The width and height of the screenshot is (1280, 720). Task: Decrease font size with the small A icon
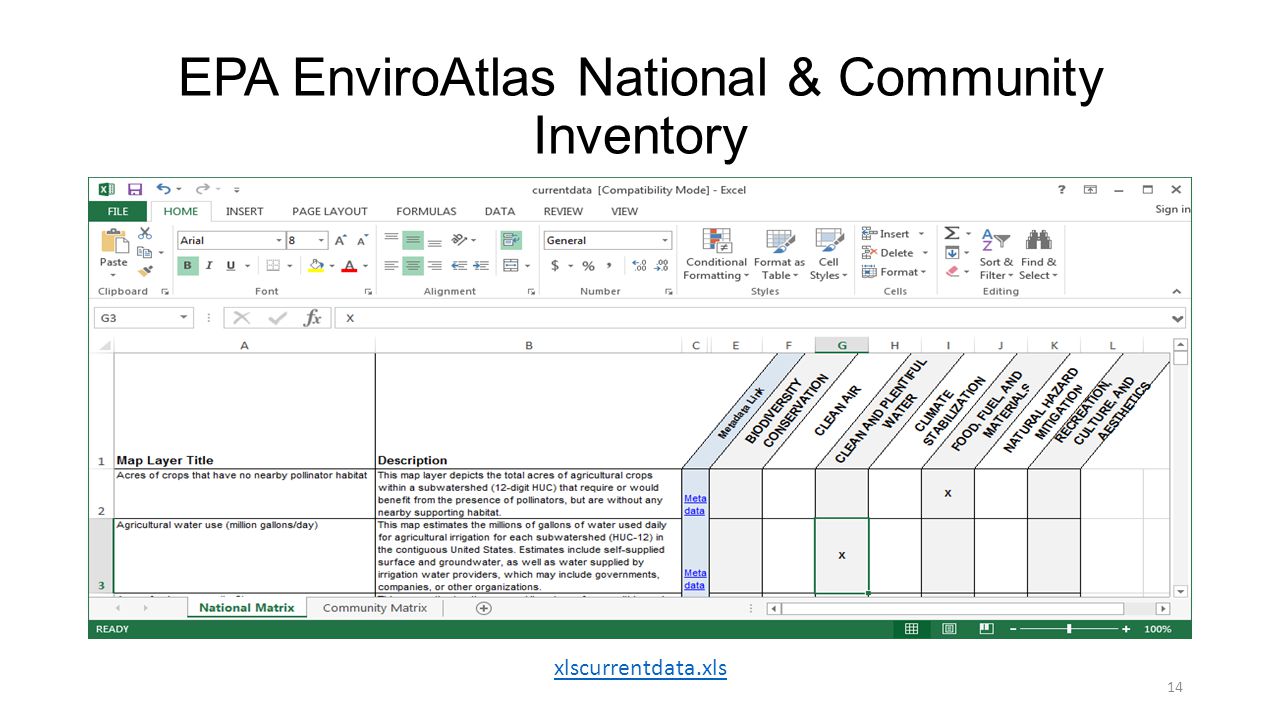point(361,240)
